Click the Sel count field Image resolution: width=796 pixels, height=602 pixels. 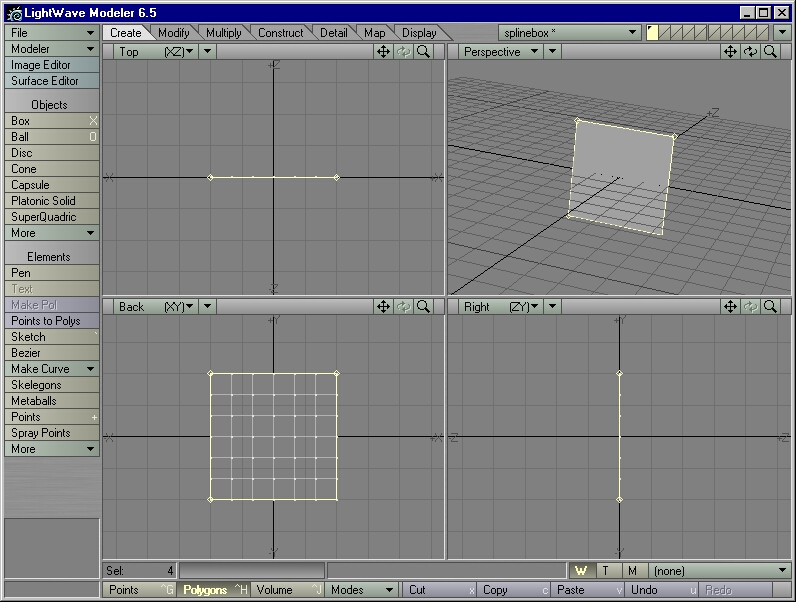pyautogui.click(x=140, y=571)
